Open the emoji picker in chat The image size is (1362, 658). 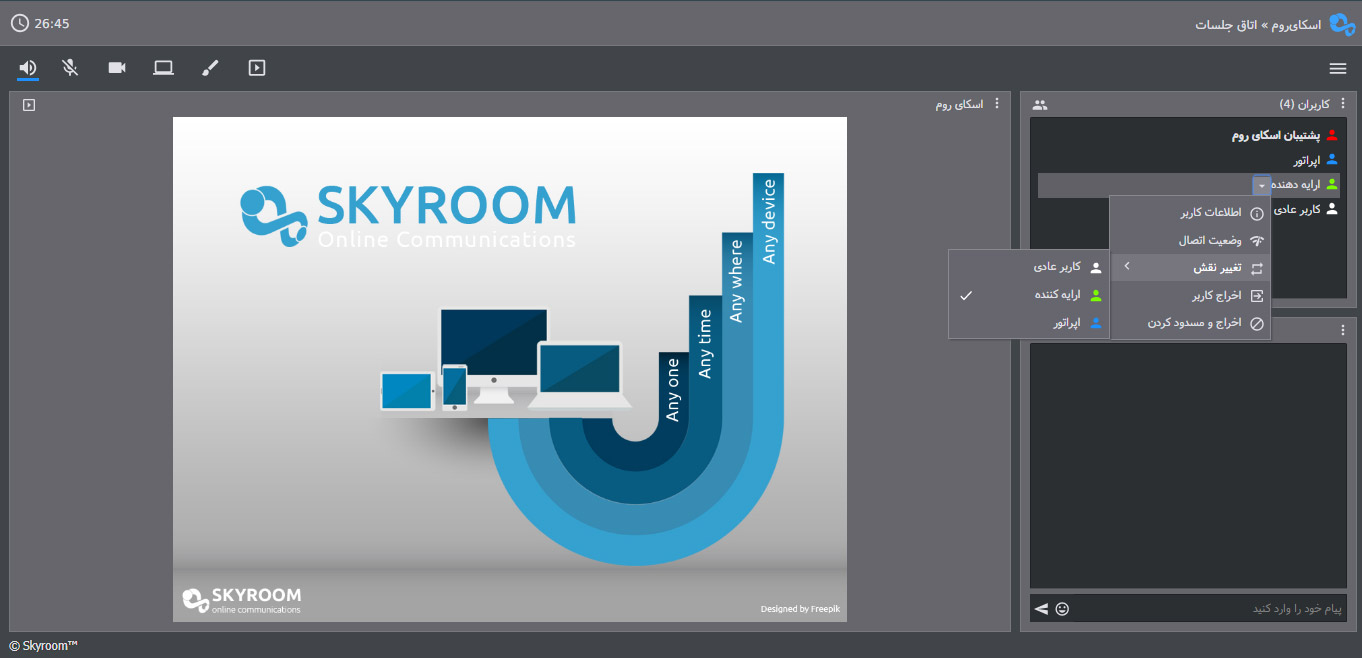tap(1062, 608)
